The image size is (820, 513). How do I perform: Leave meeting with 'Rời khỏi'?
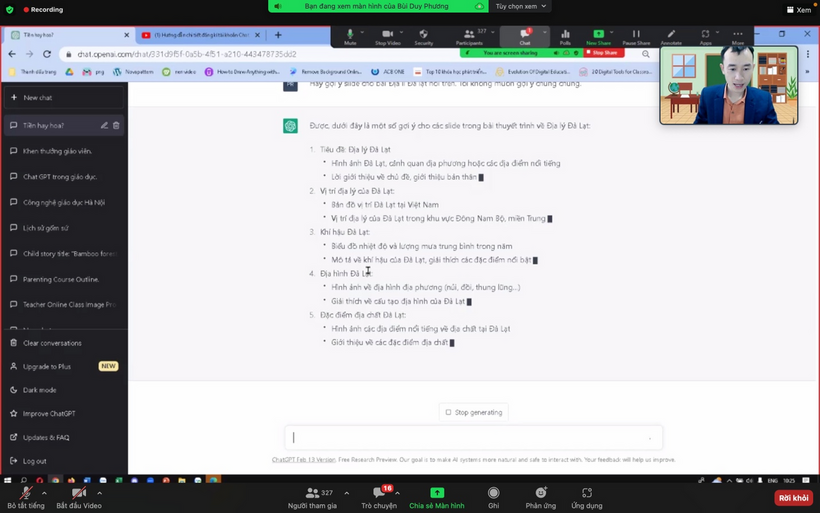point(793,497)
